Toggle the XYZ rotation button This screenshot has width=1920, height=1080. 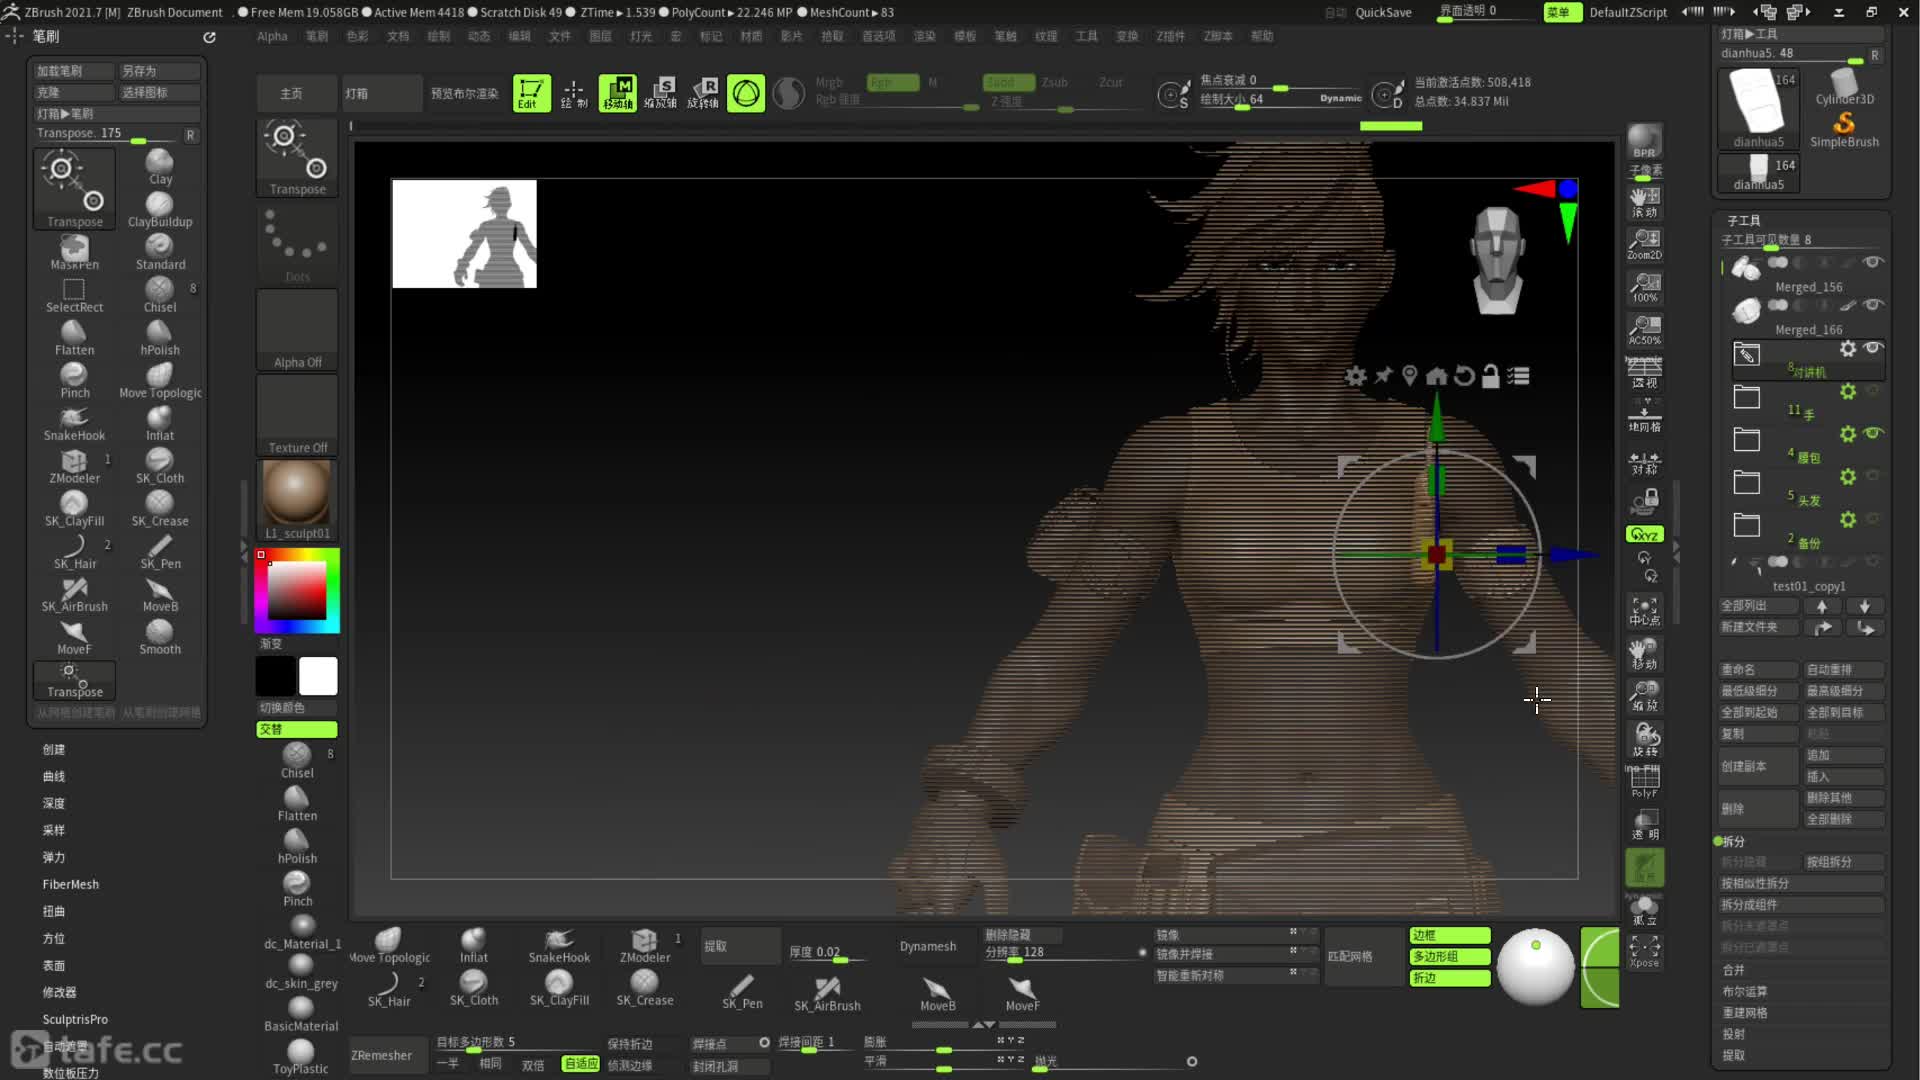coord(1644,534)
